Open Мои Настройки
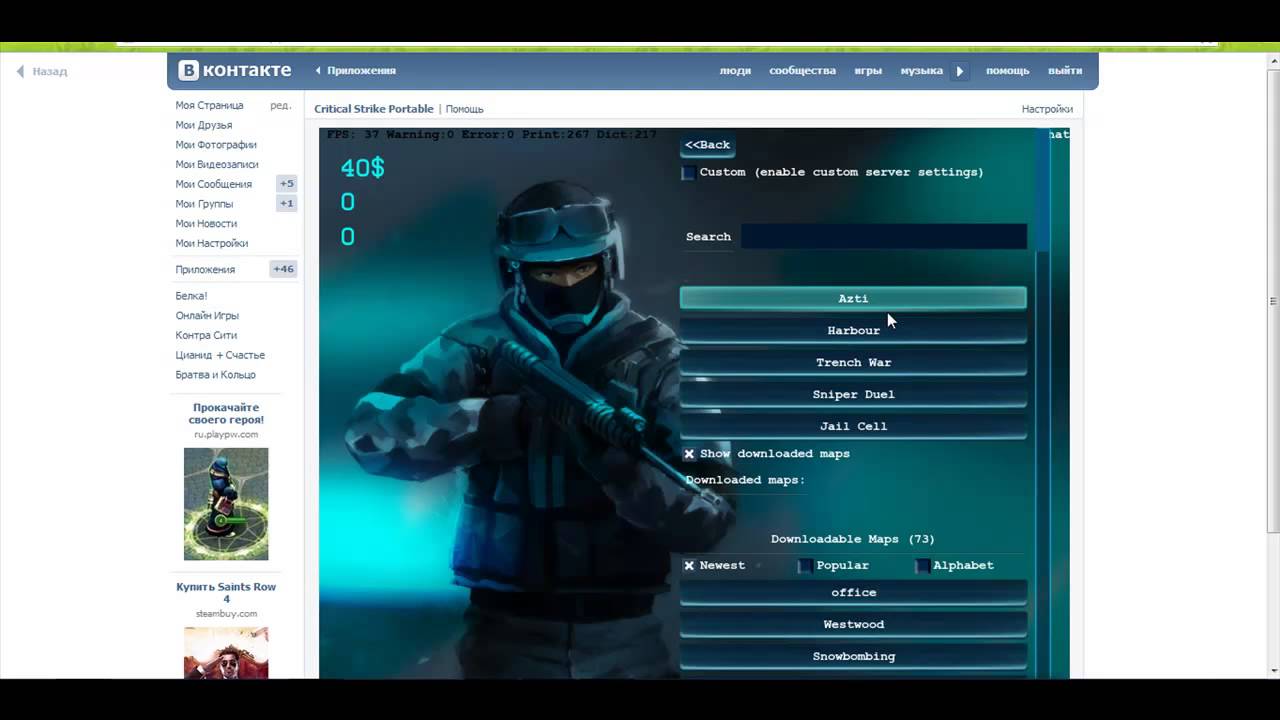1280x720 pixels. click(212, 243)
